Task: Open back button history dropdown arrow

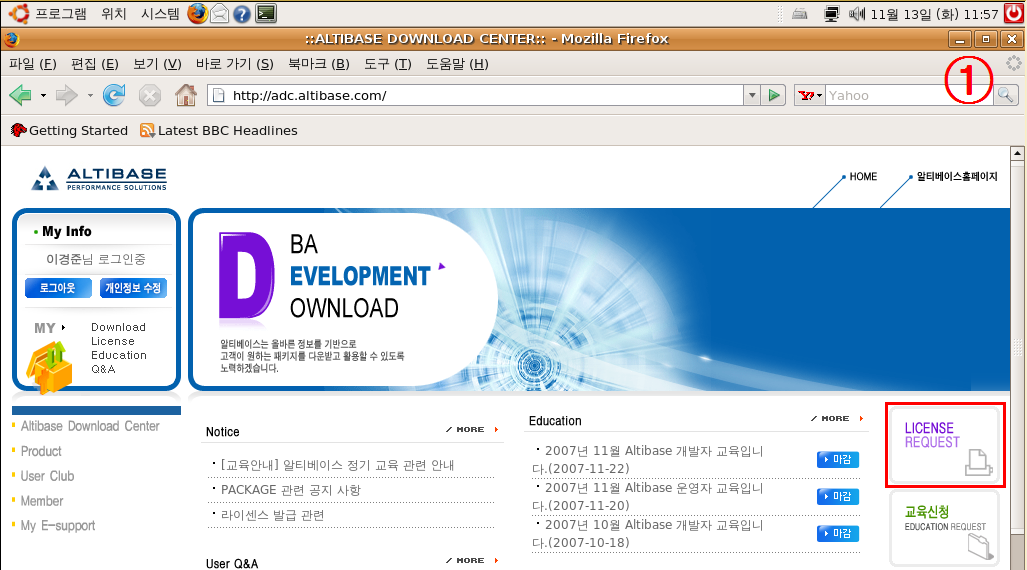Action: coord(43,96)
